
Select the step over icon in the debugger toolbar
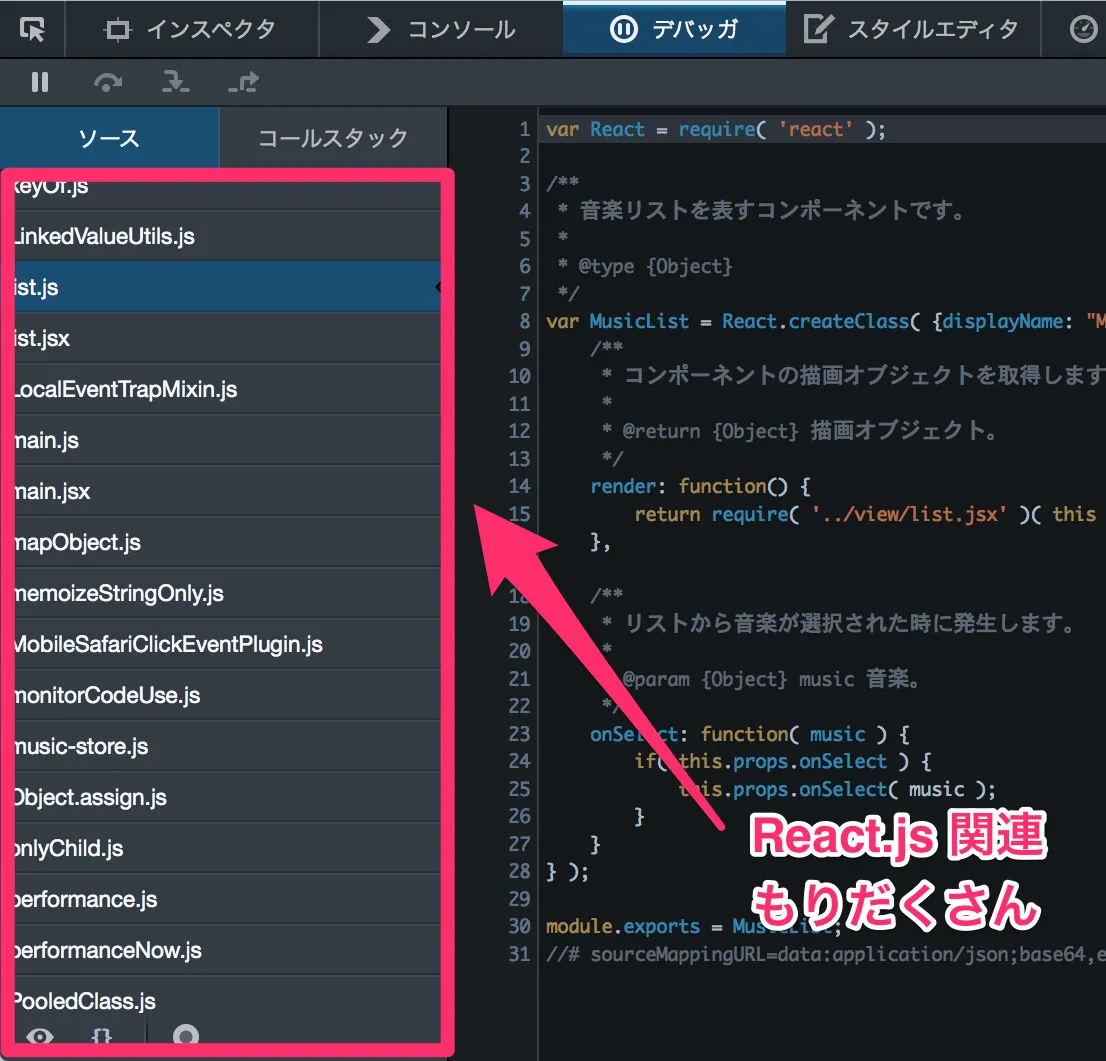pyautogui.click(x=107, y=82)
